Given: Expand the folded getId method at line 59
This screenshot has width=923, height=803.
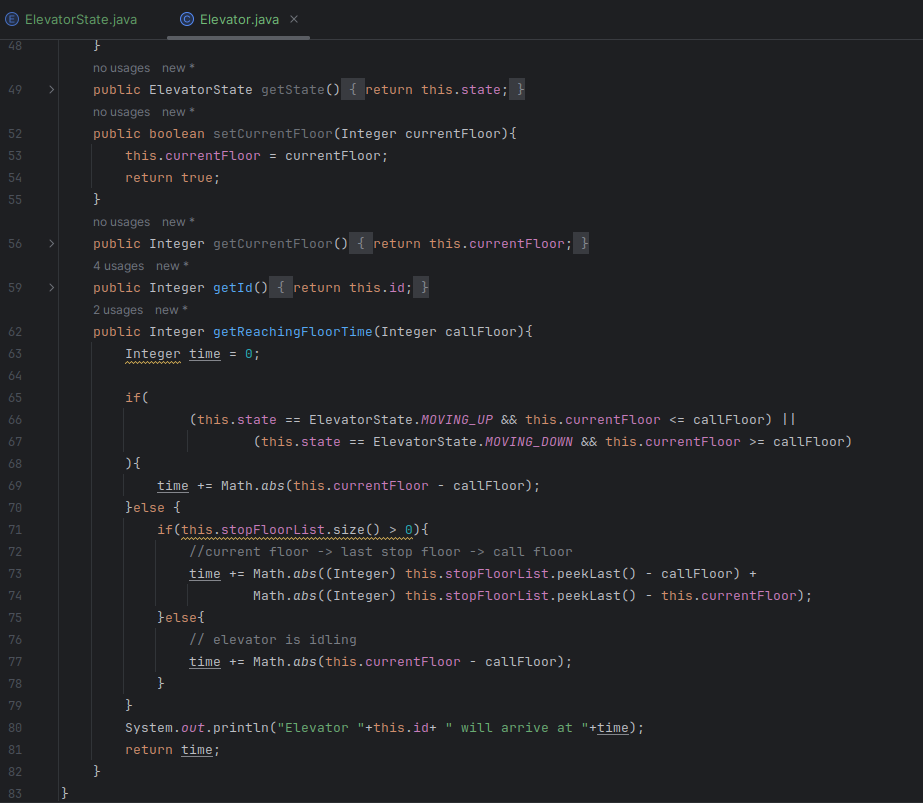Looking at the screenshot, I should [x=52, y=288].
